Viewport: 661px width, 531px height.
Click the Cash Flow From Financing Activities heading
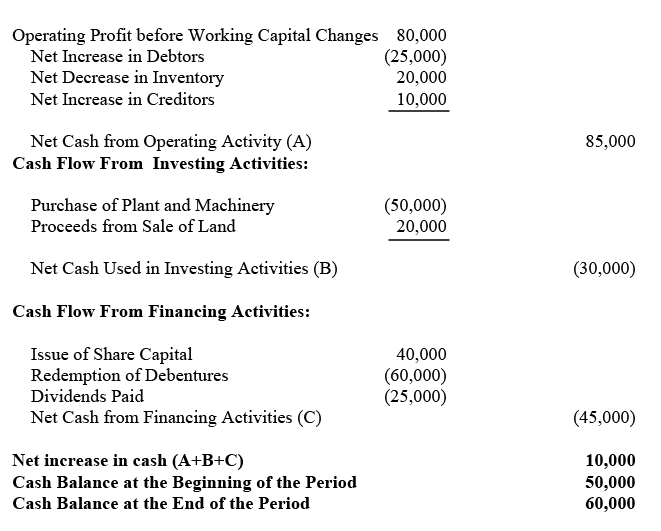[x=160, y=311]
